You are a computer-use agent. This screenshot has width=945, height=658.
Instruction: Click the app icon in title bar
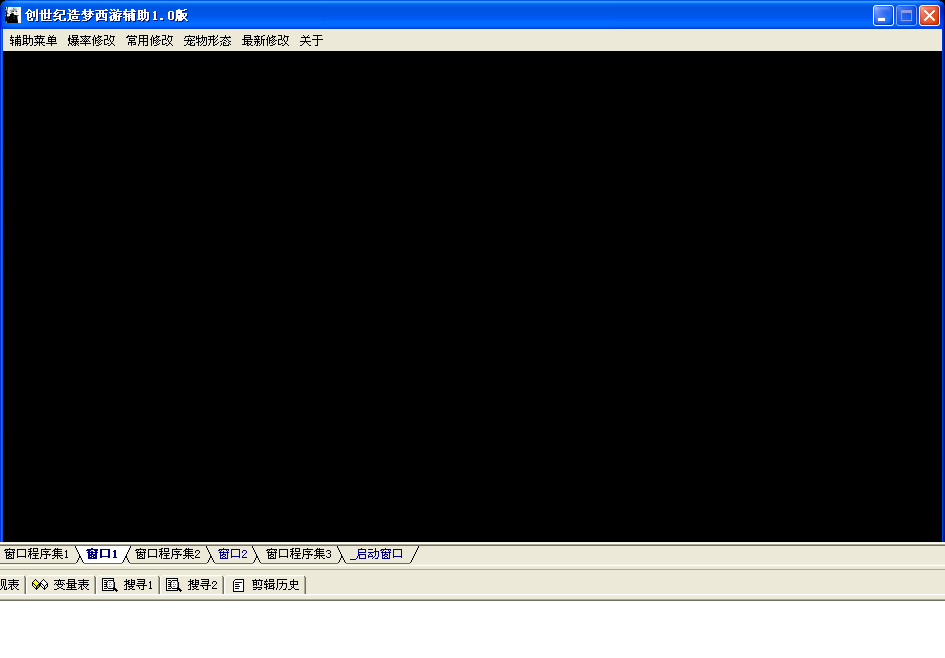13,15
